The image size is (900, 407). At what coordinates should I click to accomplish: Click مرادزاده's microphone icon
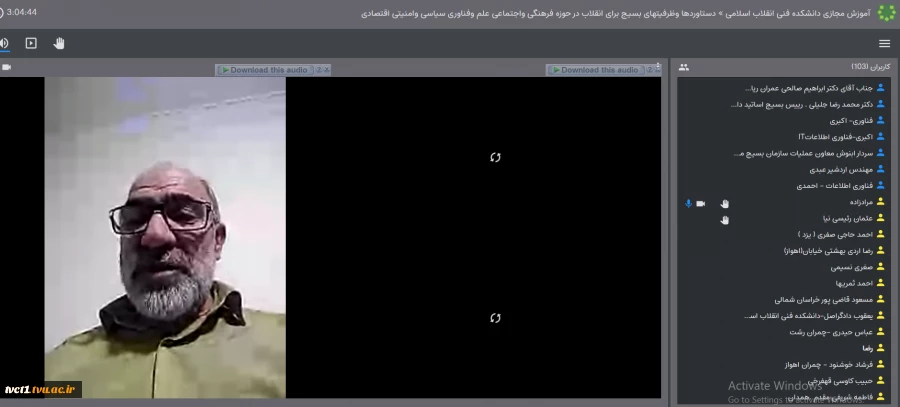point(688,203)
